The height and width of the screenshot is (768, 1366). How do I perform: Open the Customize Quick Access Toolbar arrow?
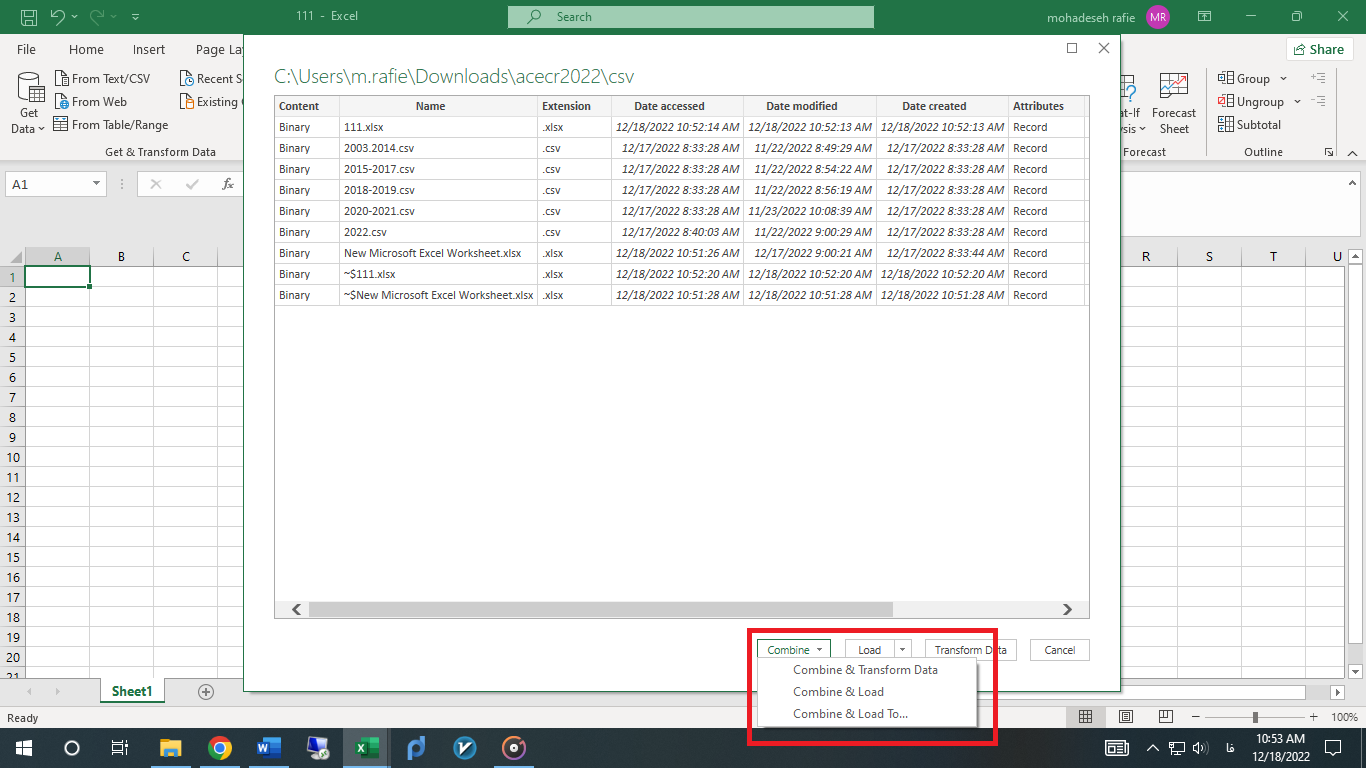[x=136, y=17]
